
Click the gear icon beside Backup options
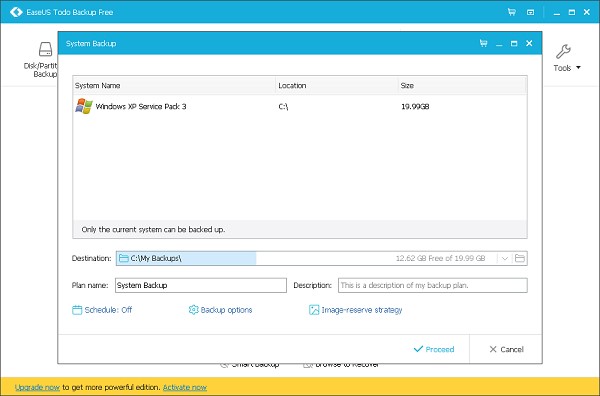[194, 310]
